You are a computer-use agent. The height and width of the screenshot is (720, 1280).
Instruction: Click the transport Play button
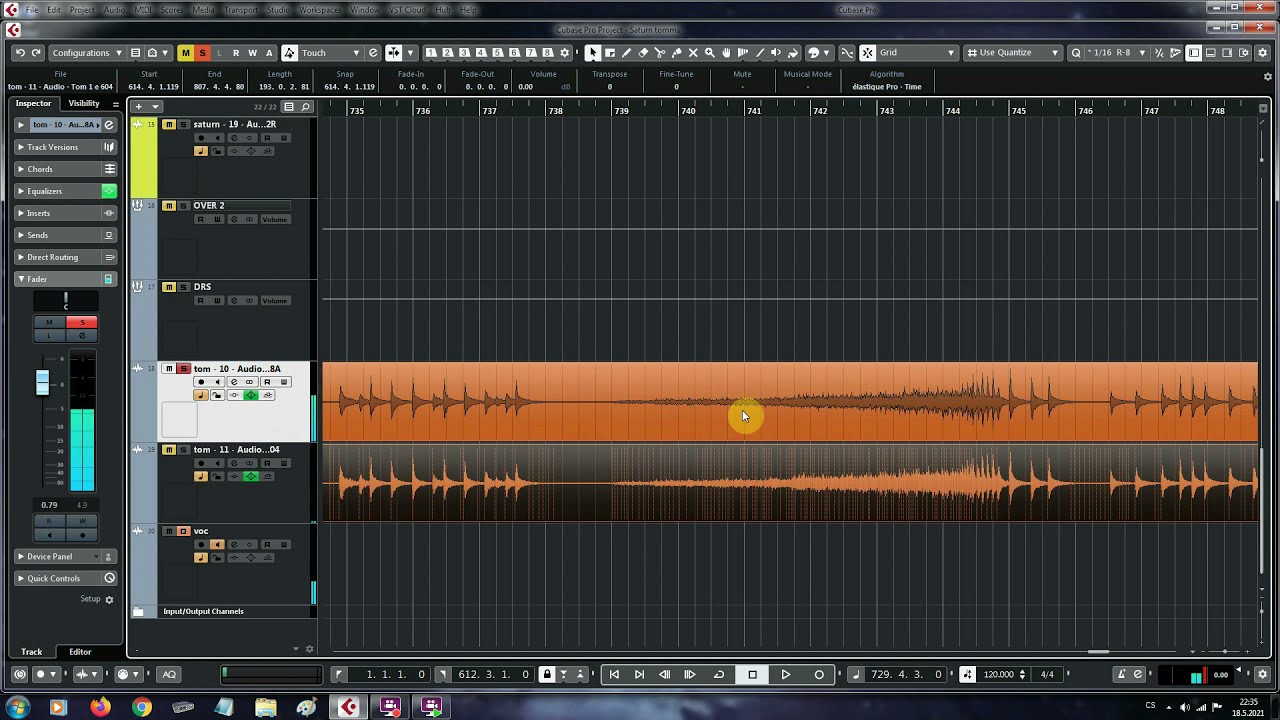click(785, 674)
